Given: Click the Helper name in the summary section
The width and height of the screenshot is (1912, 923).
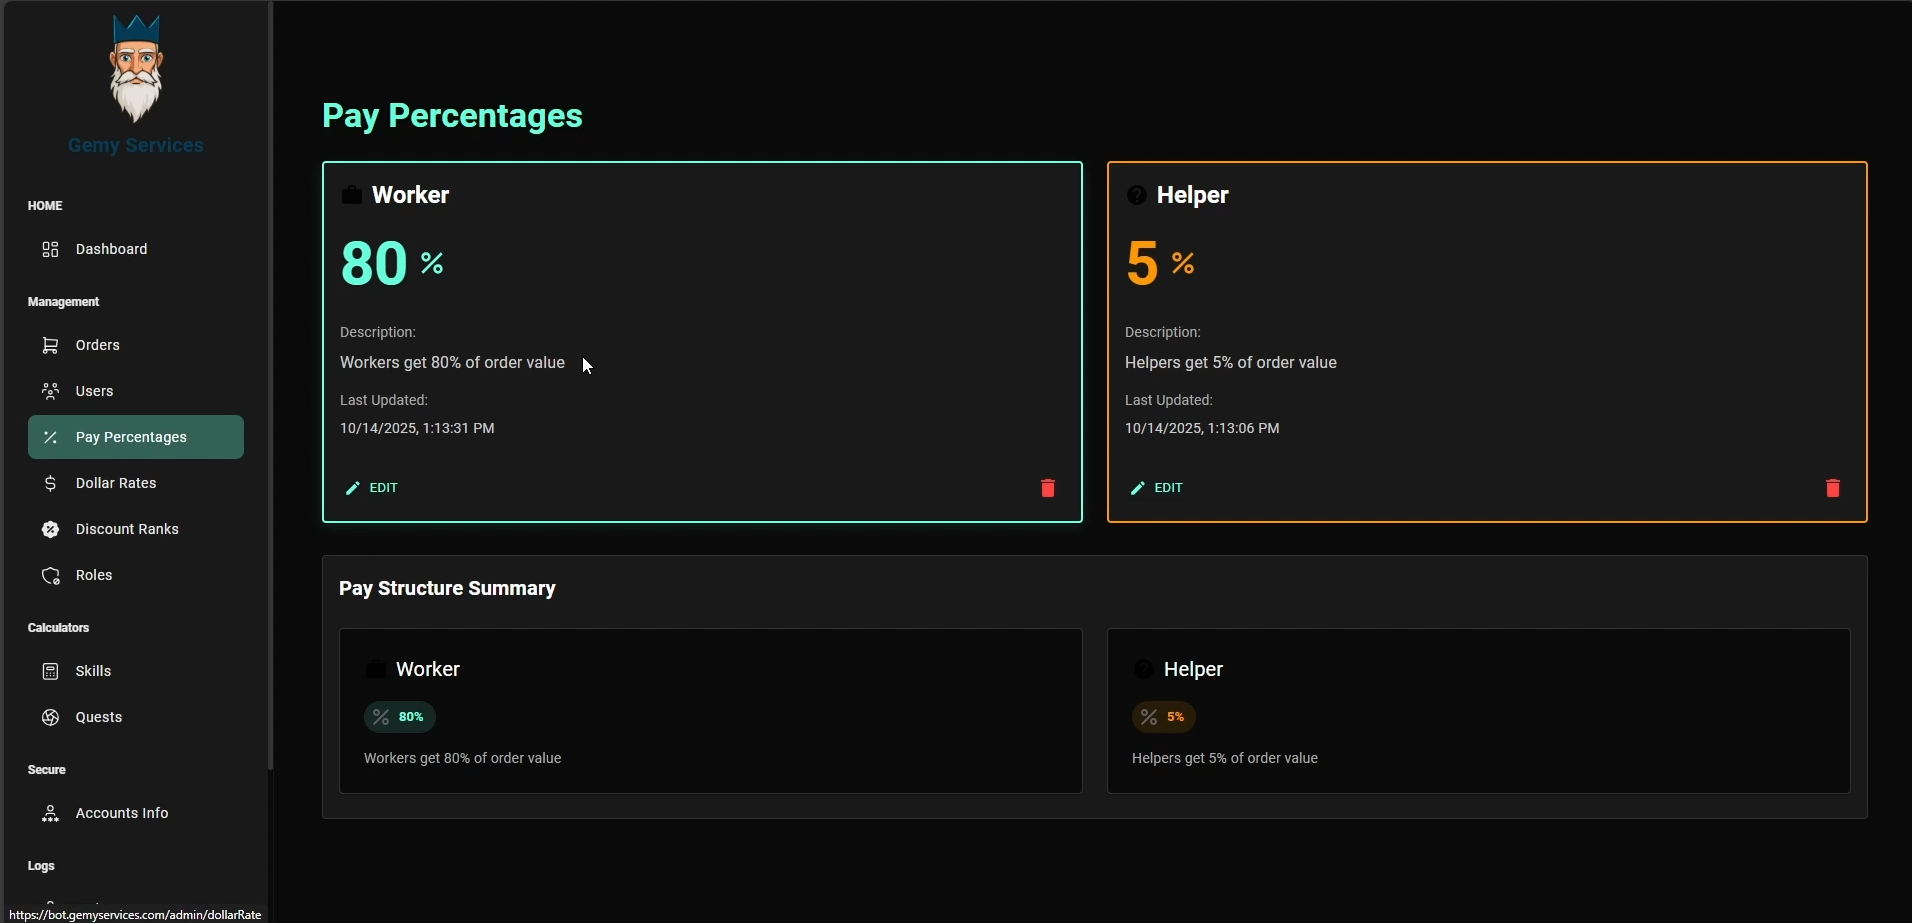Looking at the screenshot, I should [1193, 669].
